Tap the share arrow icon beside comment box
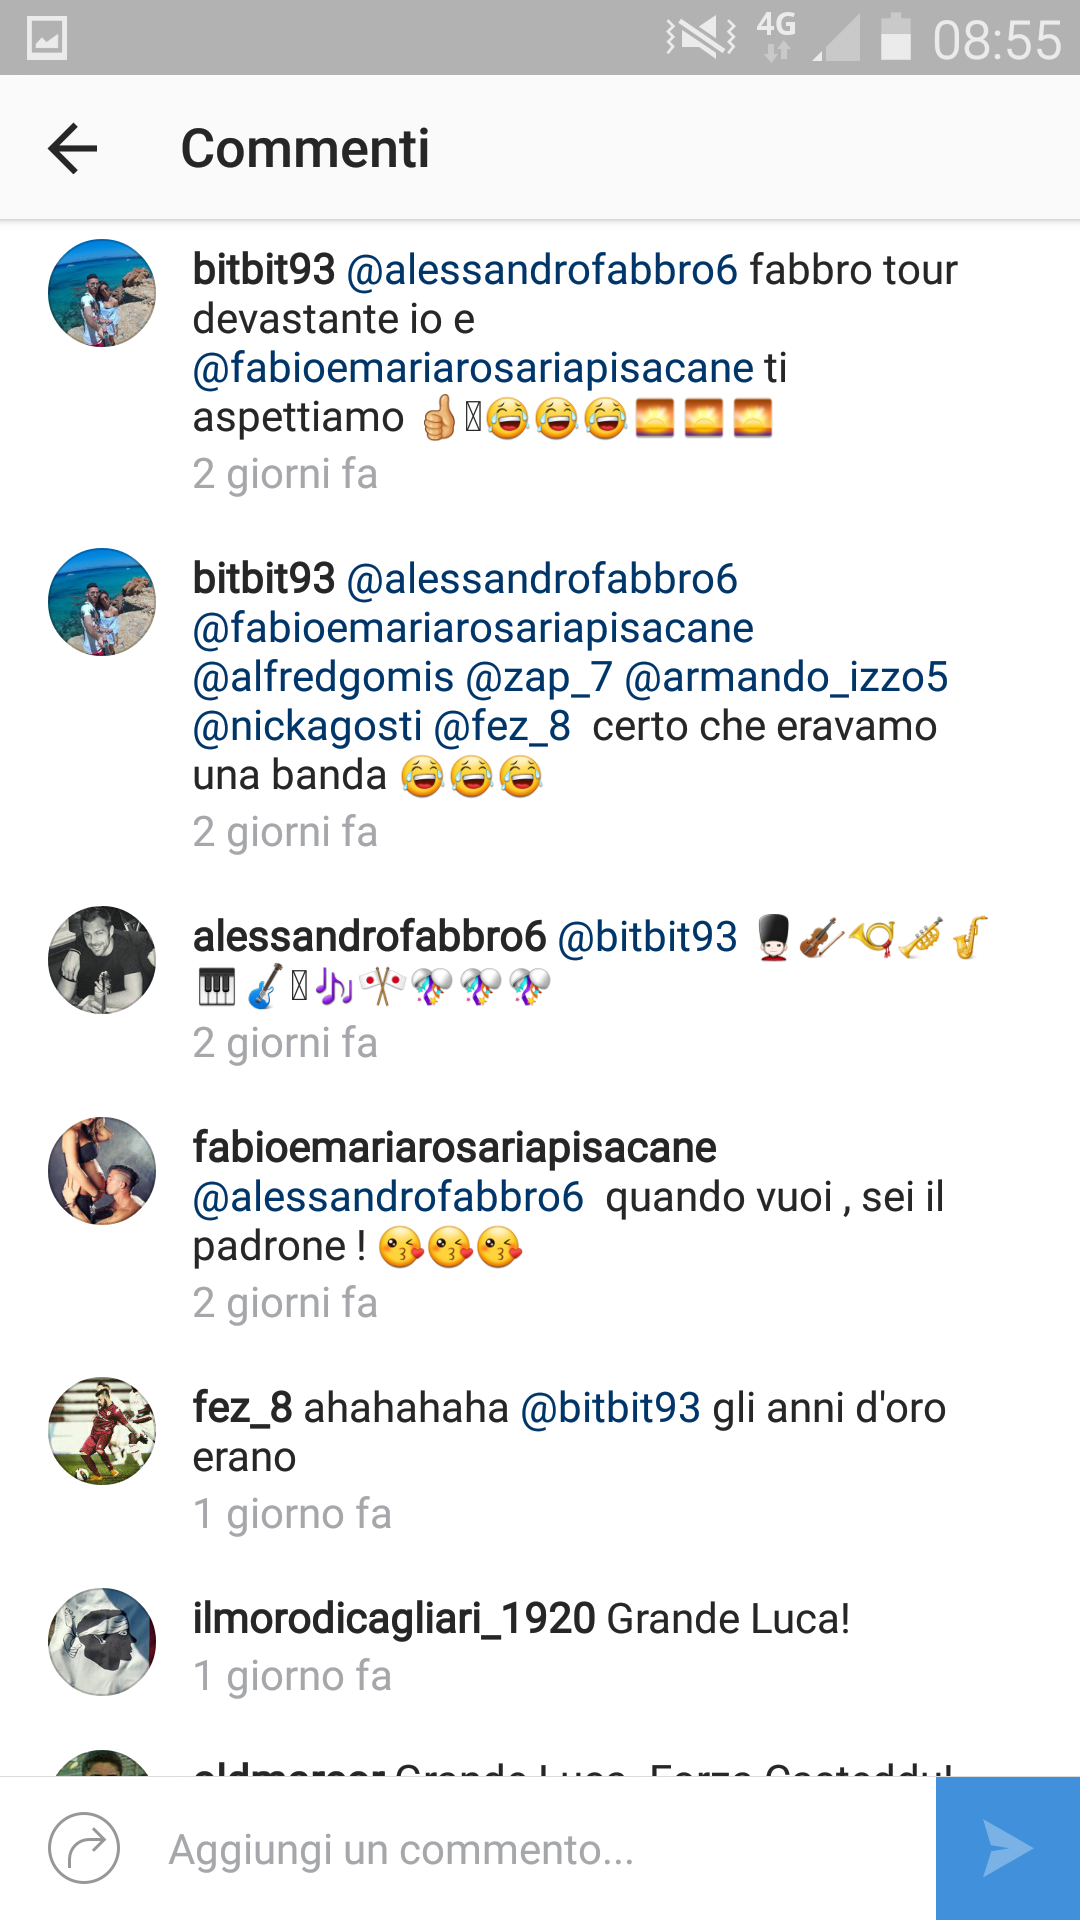The height and width of the screenshot is (1920, 1080). 84,1848
